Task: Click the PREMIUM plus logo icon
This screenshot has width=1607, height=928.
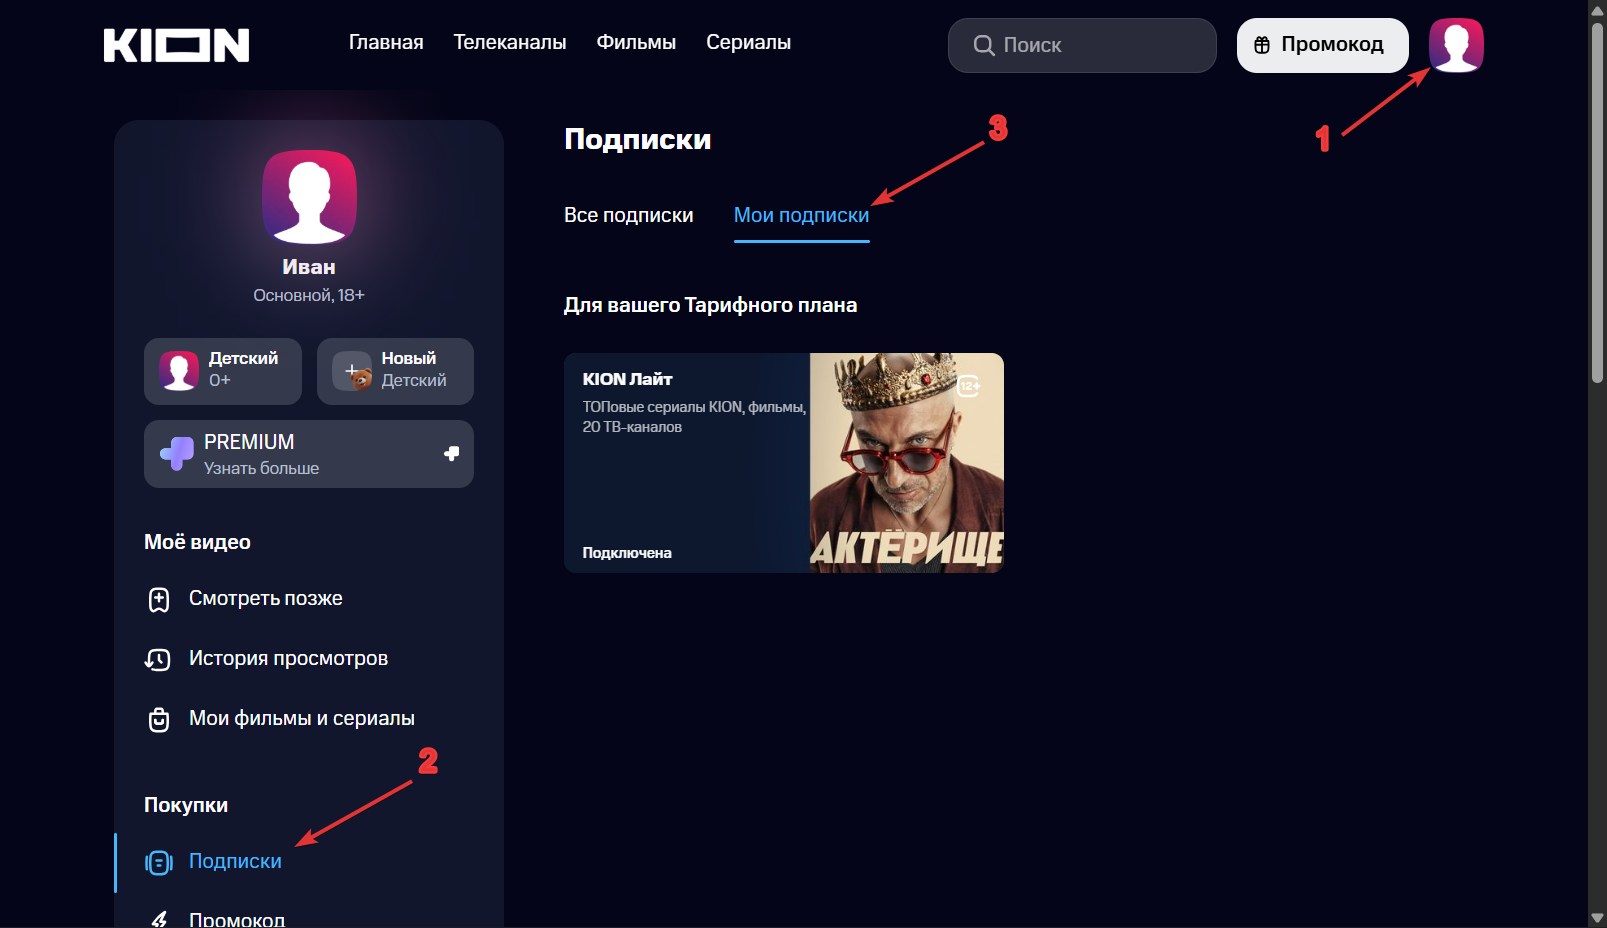Action: click(177, 454)
